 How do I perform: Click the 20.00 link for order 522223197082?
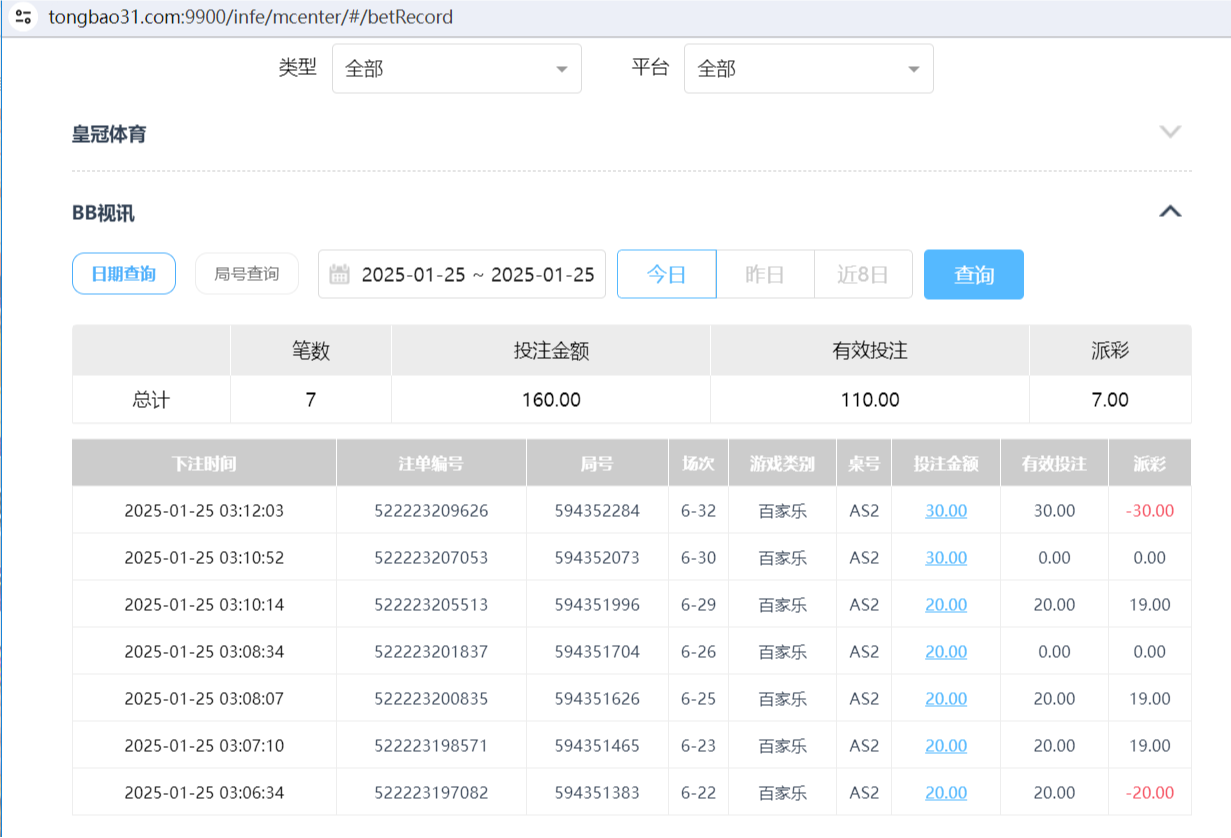click(x=945, y=792)
